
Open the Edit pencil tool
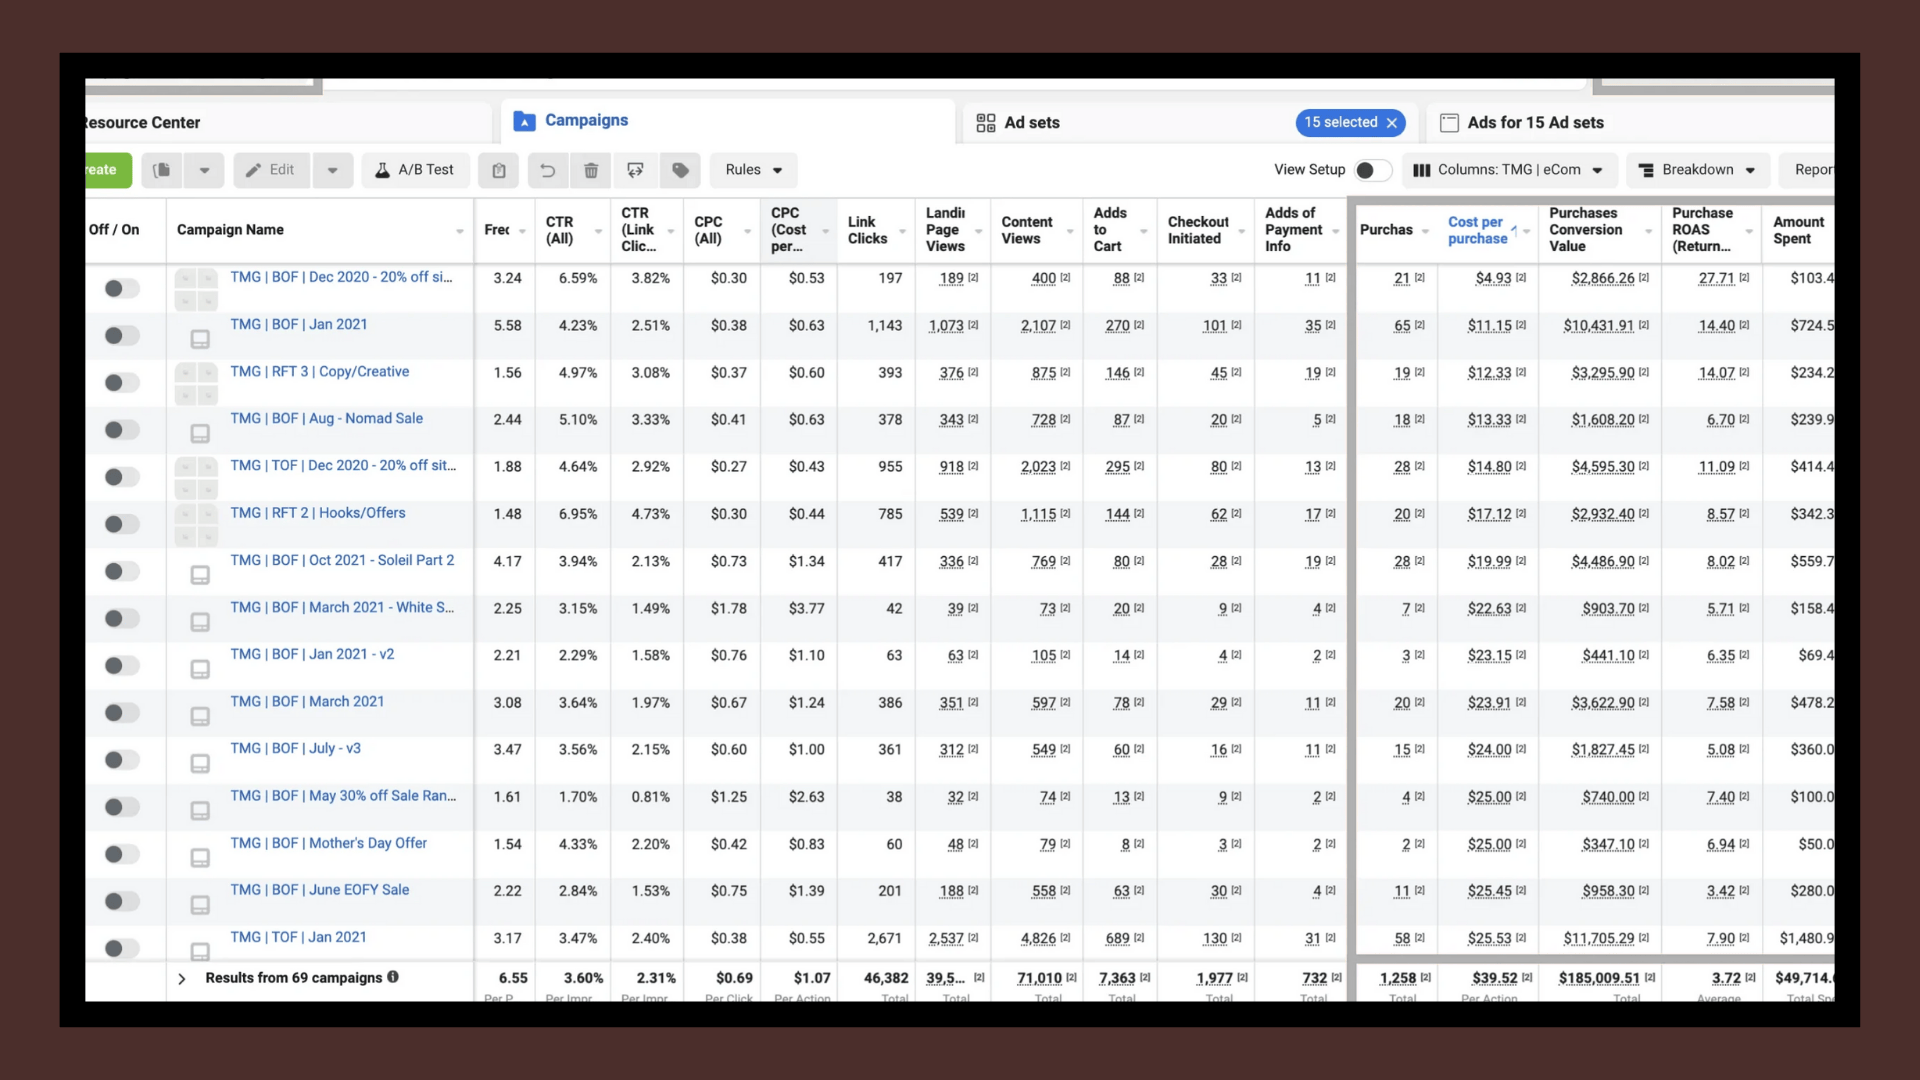(x=270, y=170)
